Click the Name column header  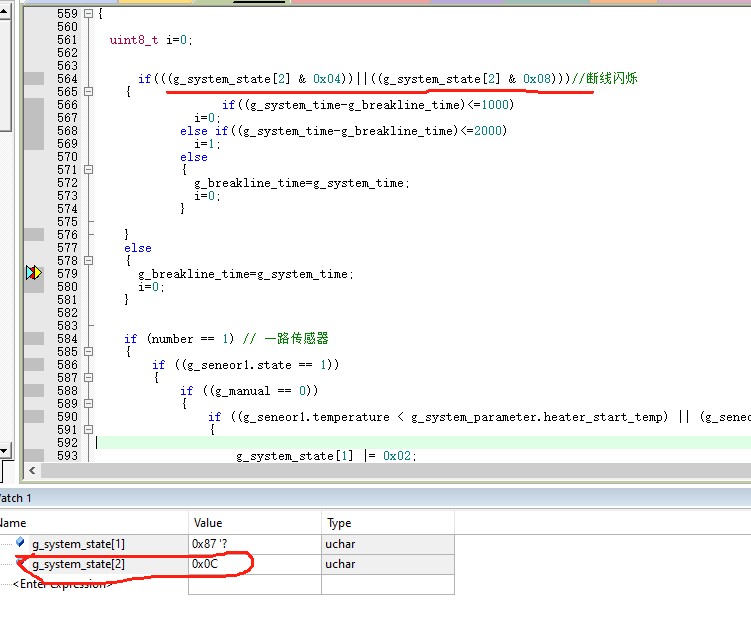94,523
